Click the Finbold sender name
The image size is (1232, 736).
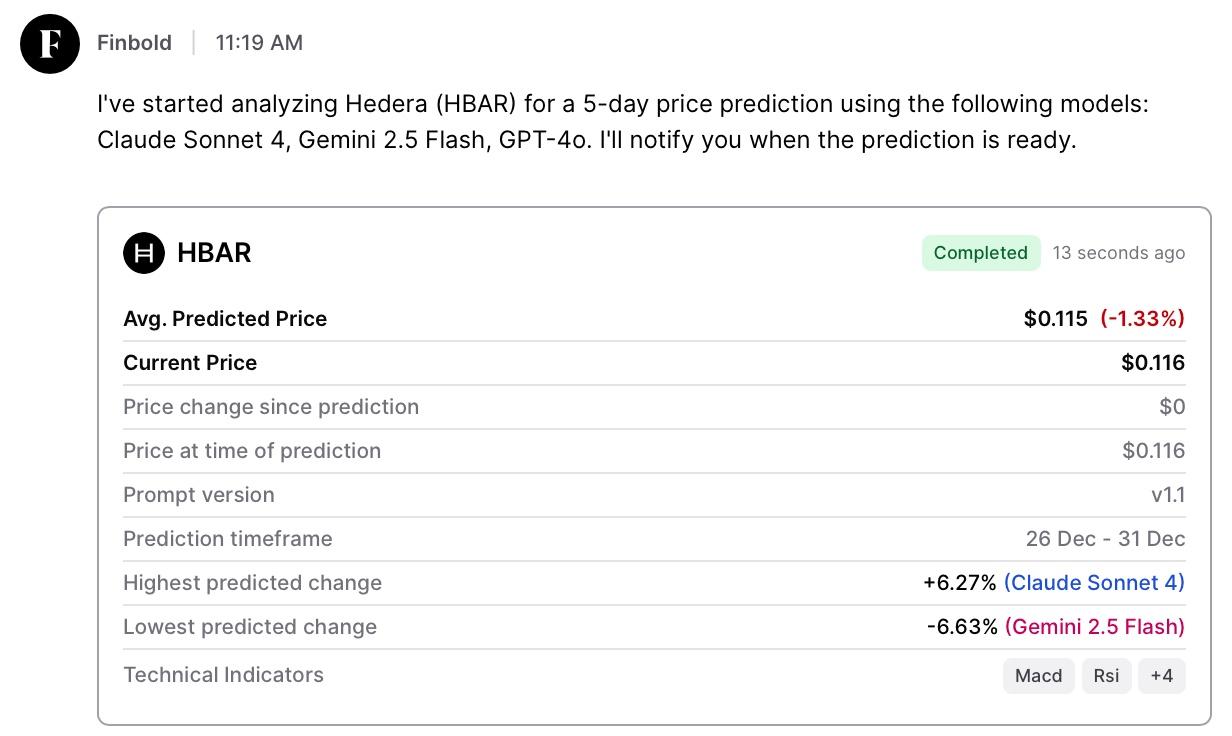coord(134,43)
